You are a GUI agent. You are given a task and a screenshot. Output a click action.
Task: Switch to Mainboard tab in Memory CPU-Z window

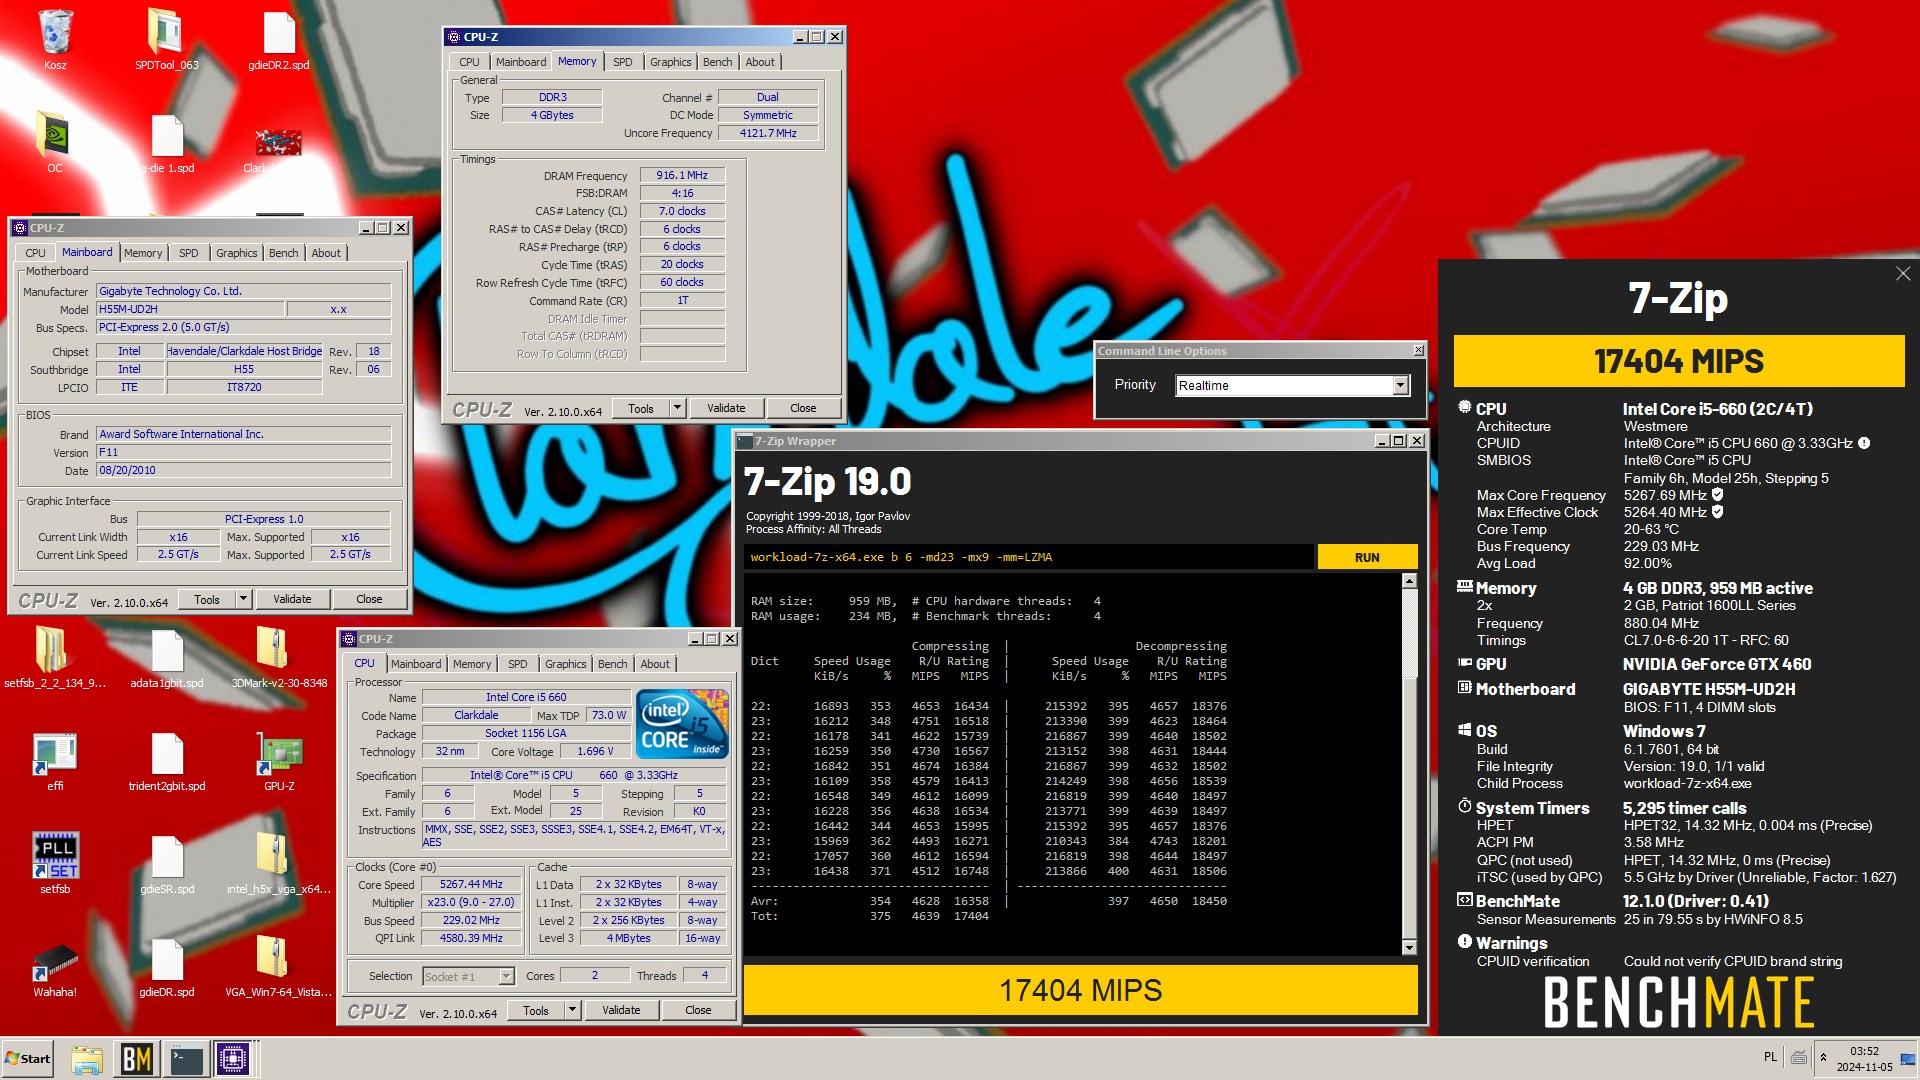pyautogui.click(x=521, y=62)
